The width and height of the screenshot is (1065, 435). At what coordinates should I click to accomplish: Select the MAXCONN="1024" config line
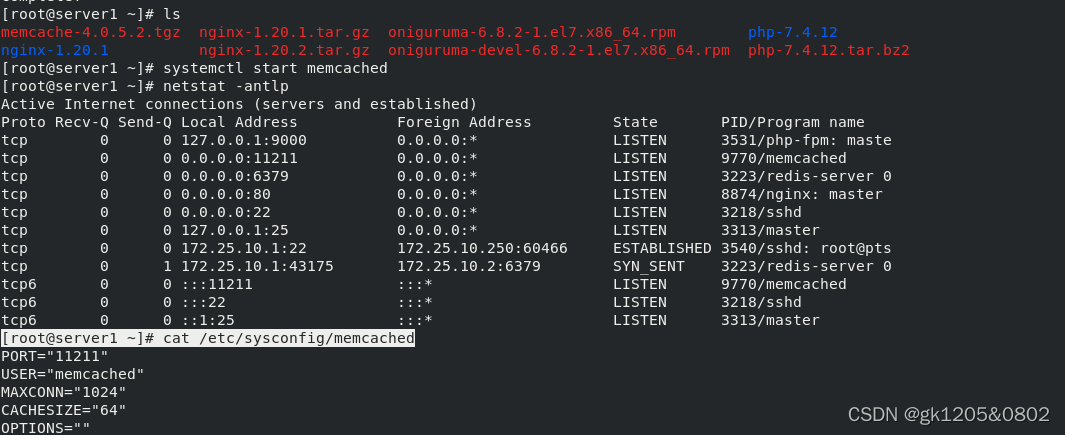pos(64,392)
